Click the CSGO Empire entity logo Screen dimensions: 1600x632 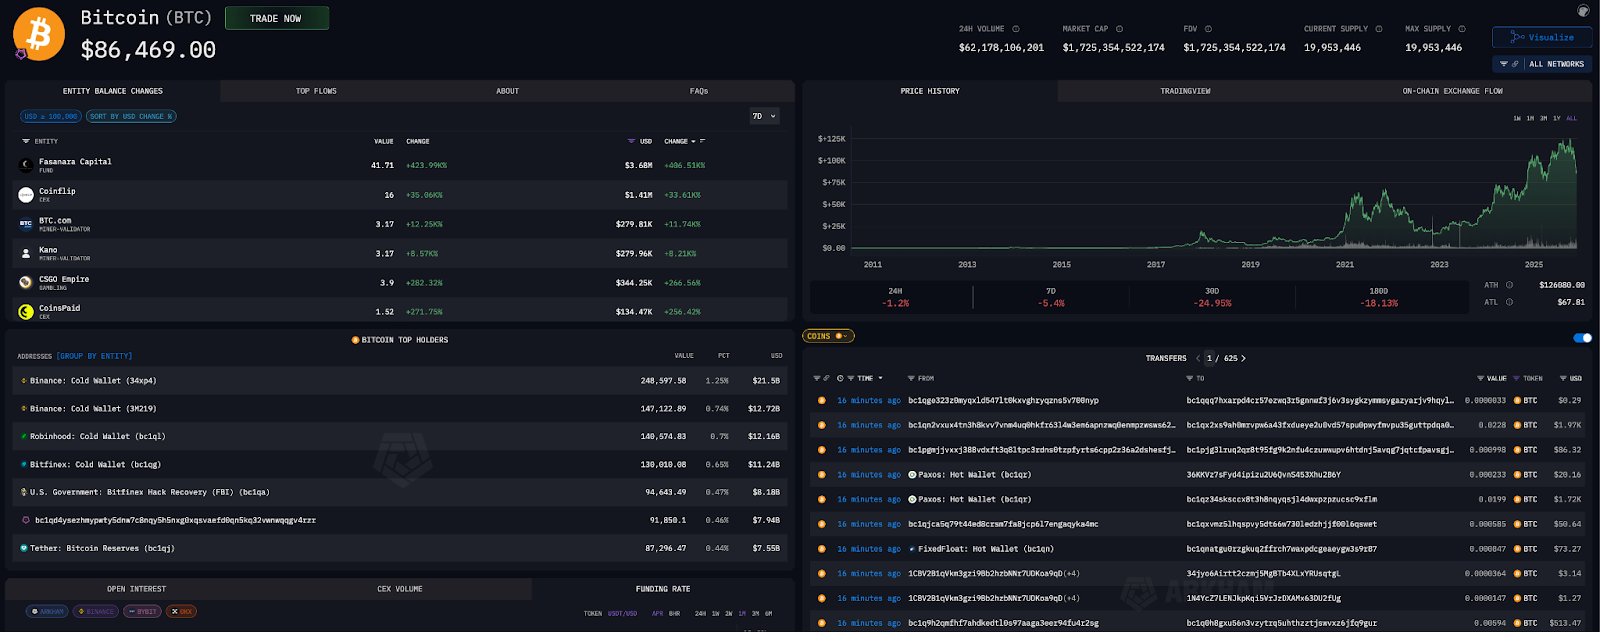click(26, 283)
